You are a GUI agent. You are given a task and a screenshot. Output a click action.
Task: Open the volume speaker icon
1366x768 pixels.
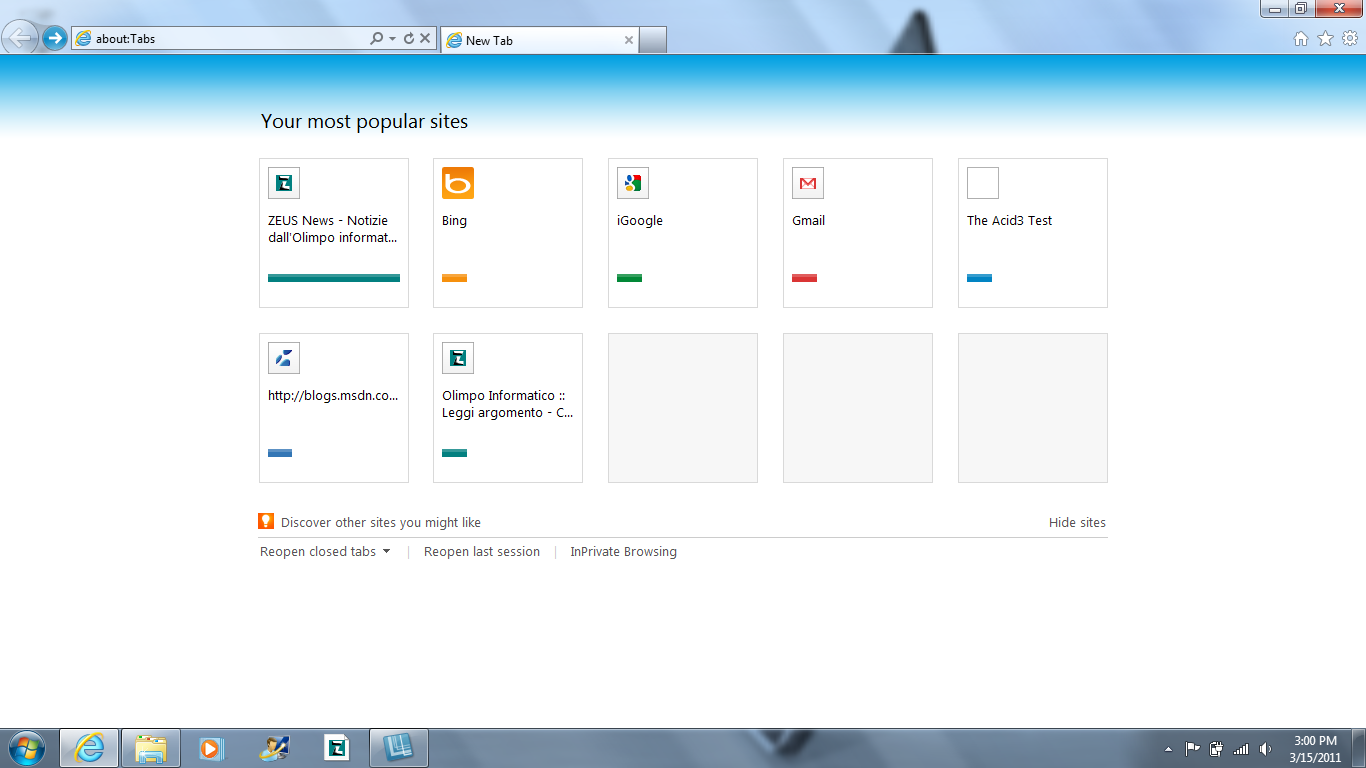[1265, 749]
